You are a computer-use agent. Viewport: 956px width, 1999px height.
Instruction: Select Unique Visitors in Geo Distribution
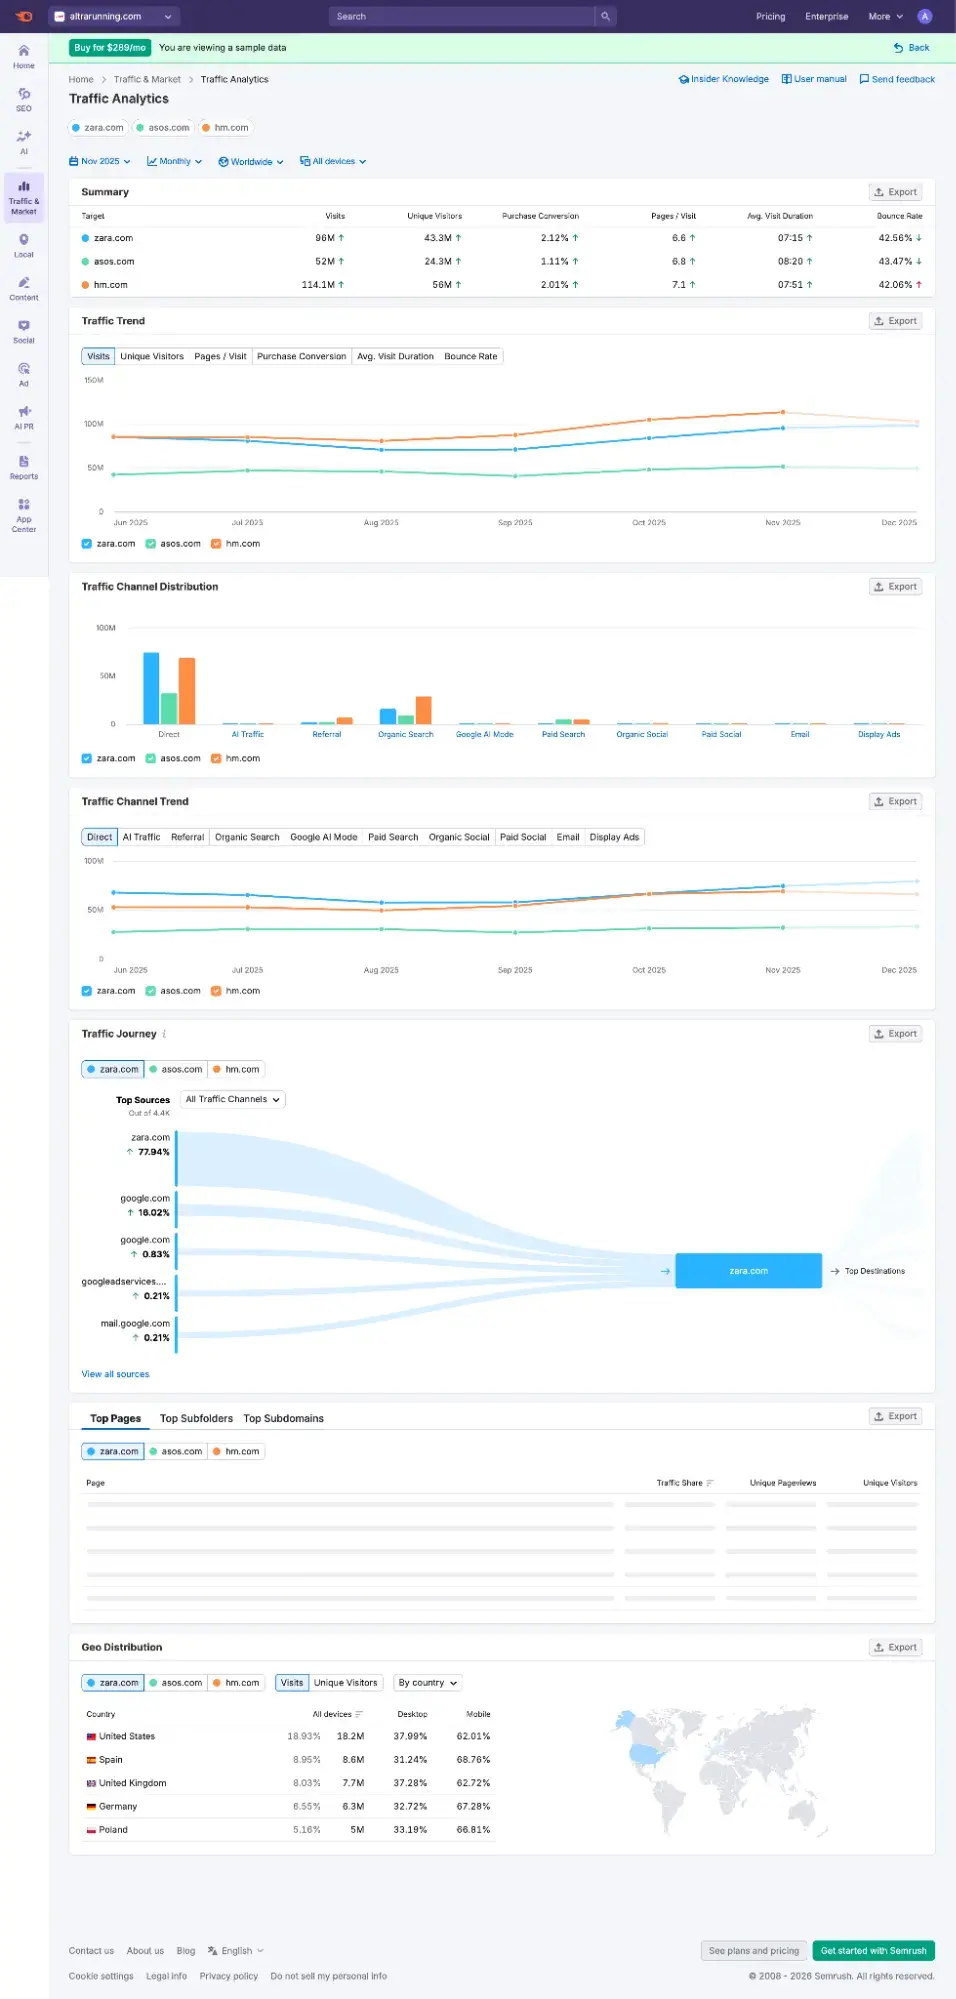click(346, 1683)
